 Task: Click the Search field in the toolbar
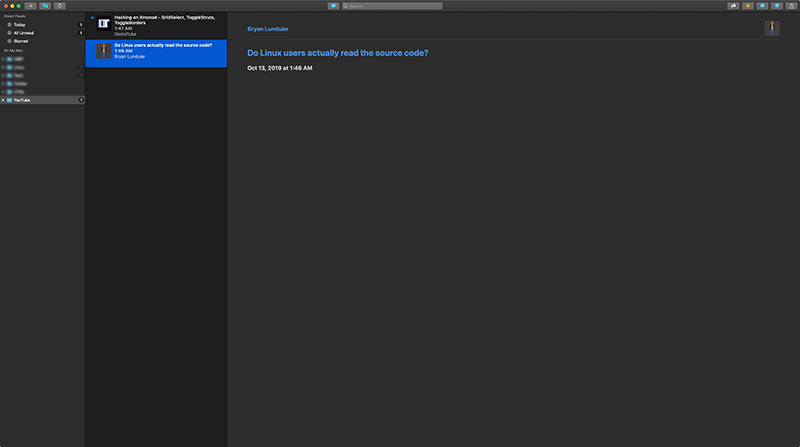pyautogui.click(x=390, y=6)
